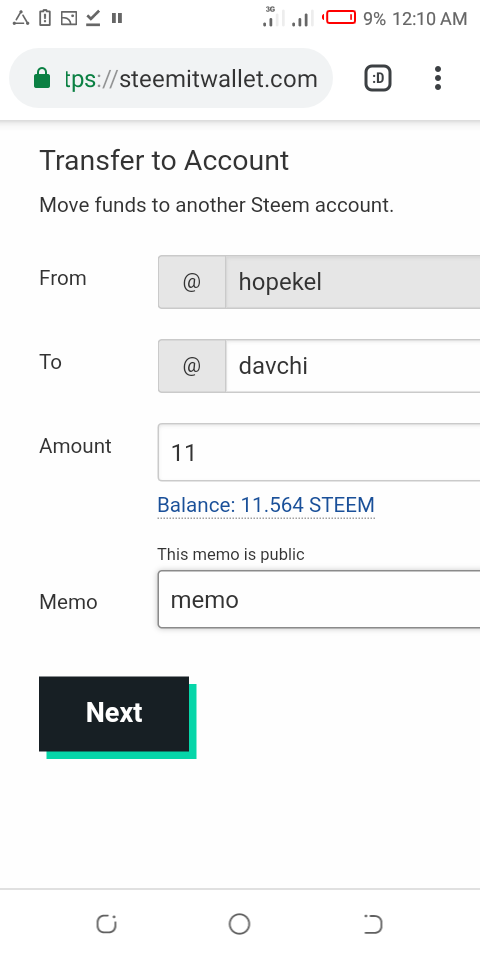
Task: Tap the 12:10 AM clock in status bar
Action: tap(430, 18)
